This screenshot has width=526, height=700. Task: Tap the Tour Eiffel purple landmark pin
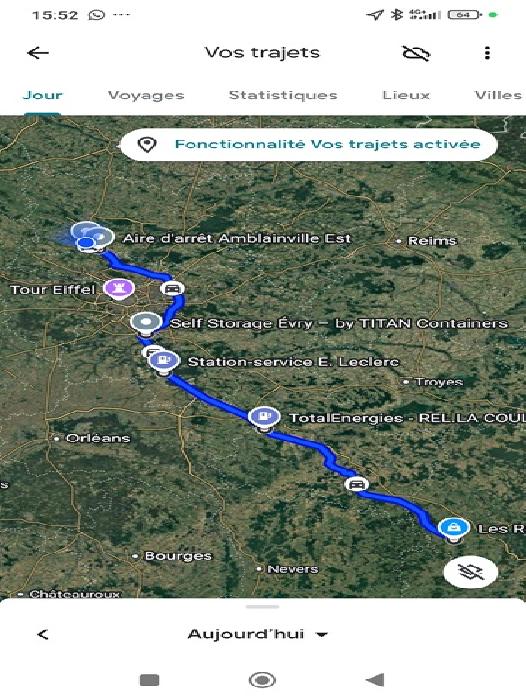(119, 288)
